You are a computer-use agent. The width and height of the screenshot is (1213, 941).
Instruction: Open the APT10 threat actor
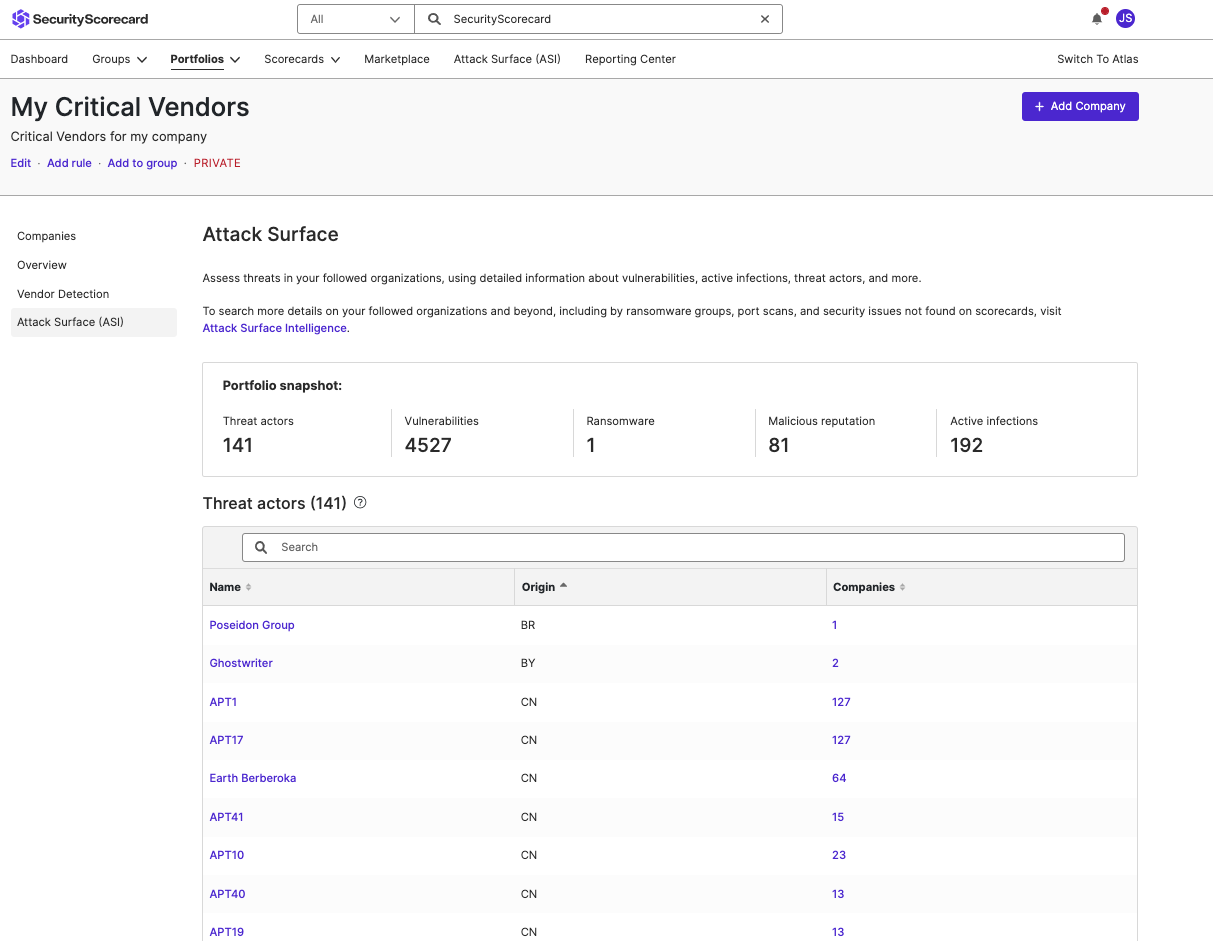227,855
